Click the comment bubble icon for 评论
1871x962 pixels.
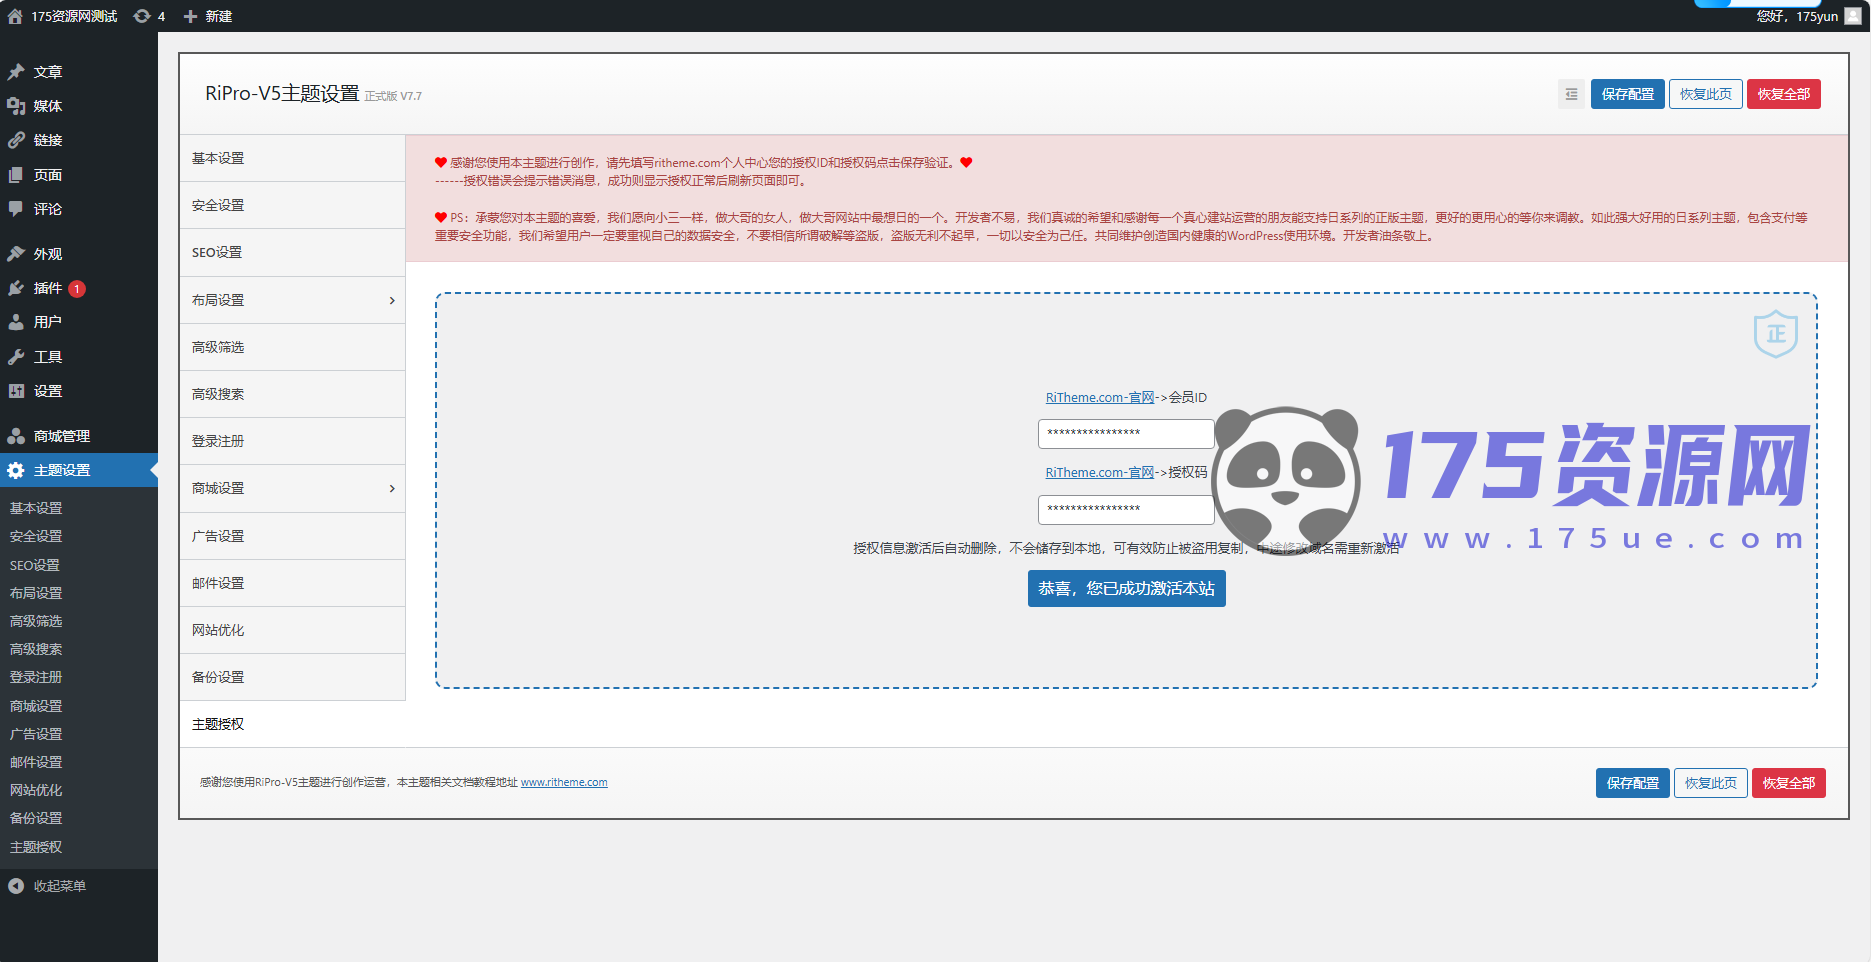(16, 209)
